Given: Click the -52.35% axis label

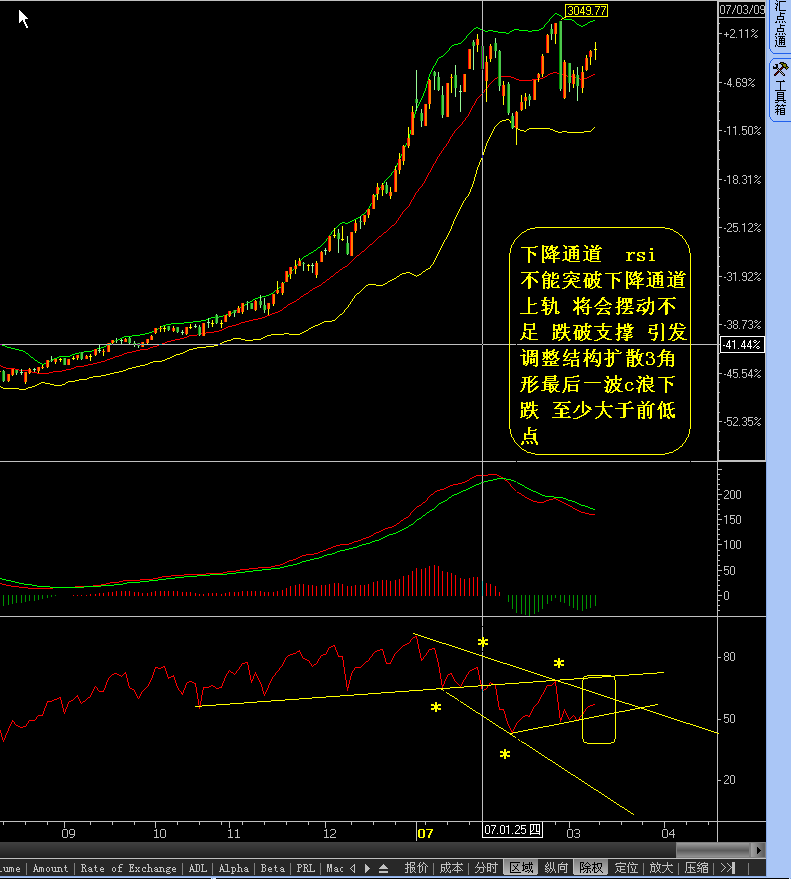Looking at the screenshot, I should click(x=742, y=422).
